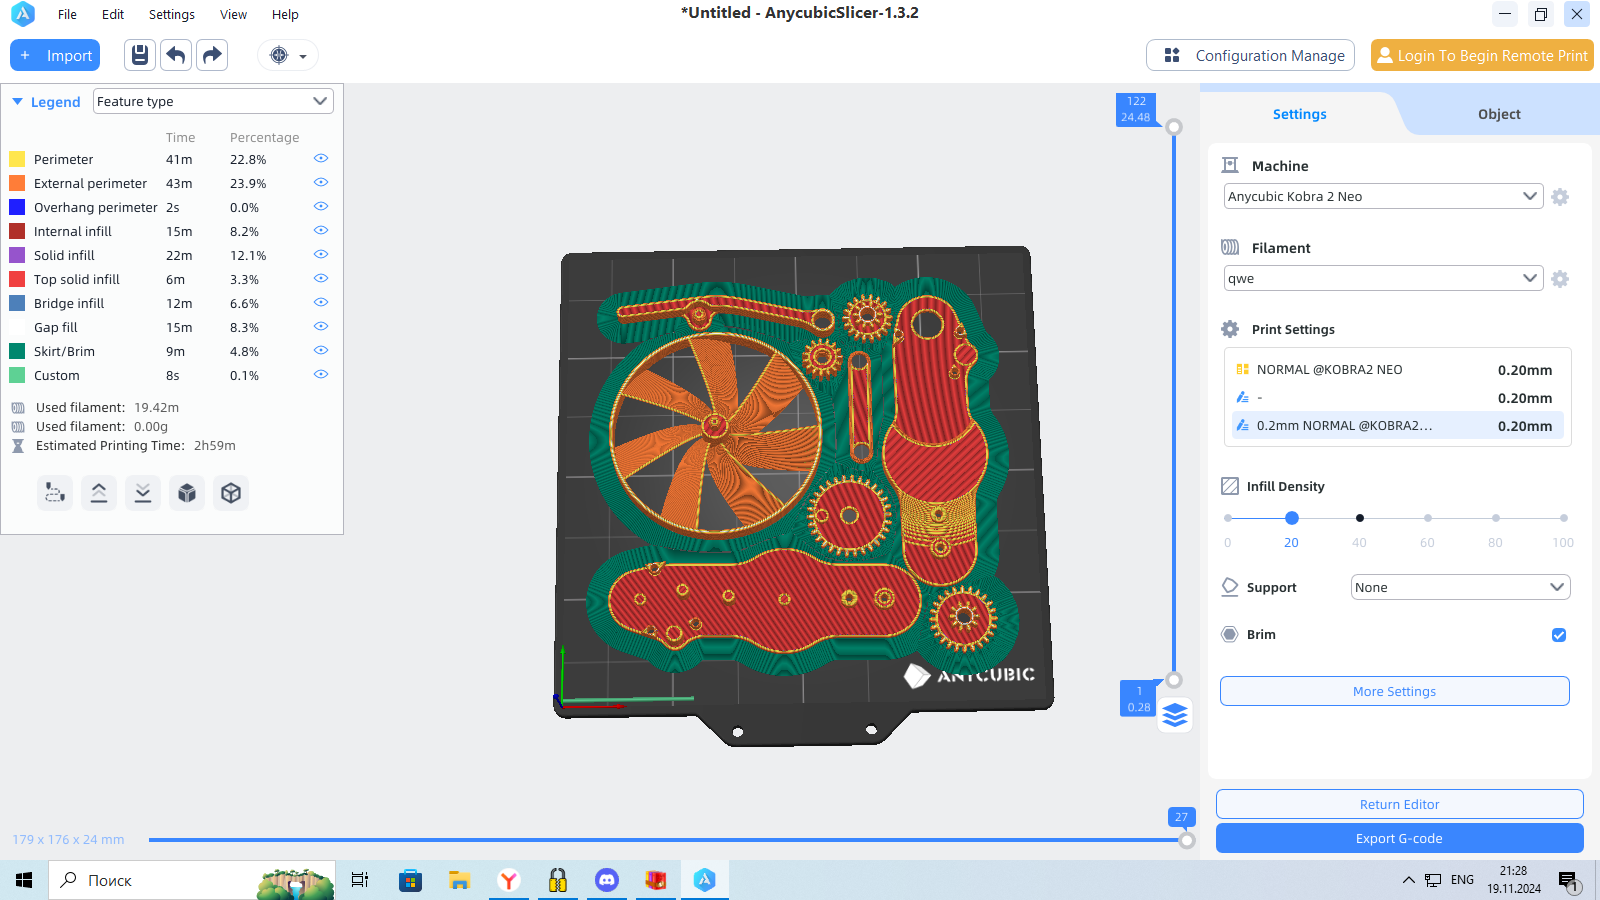Viewport: 1600px width, 900px height.
Task: Click More Settings button
Action: [x=1394, y=691]
